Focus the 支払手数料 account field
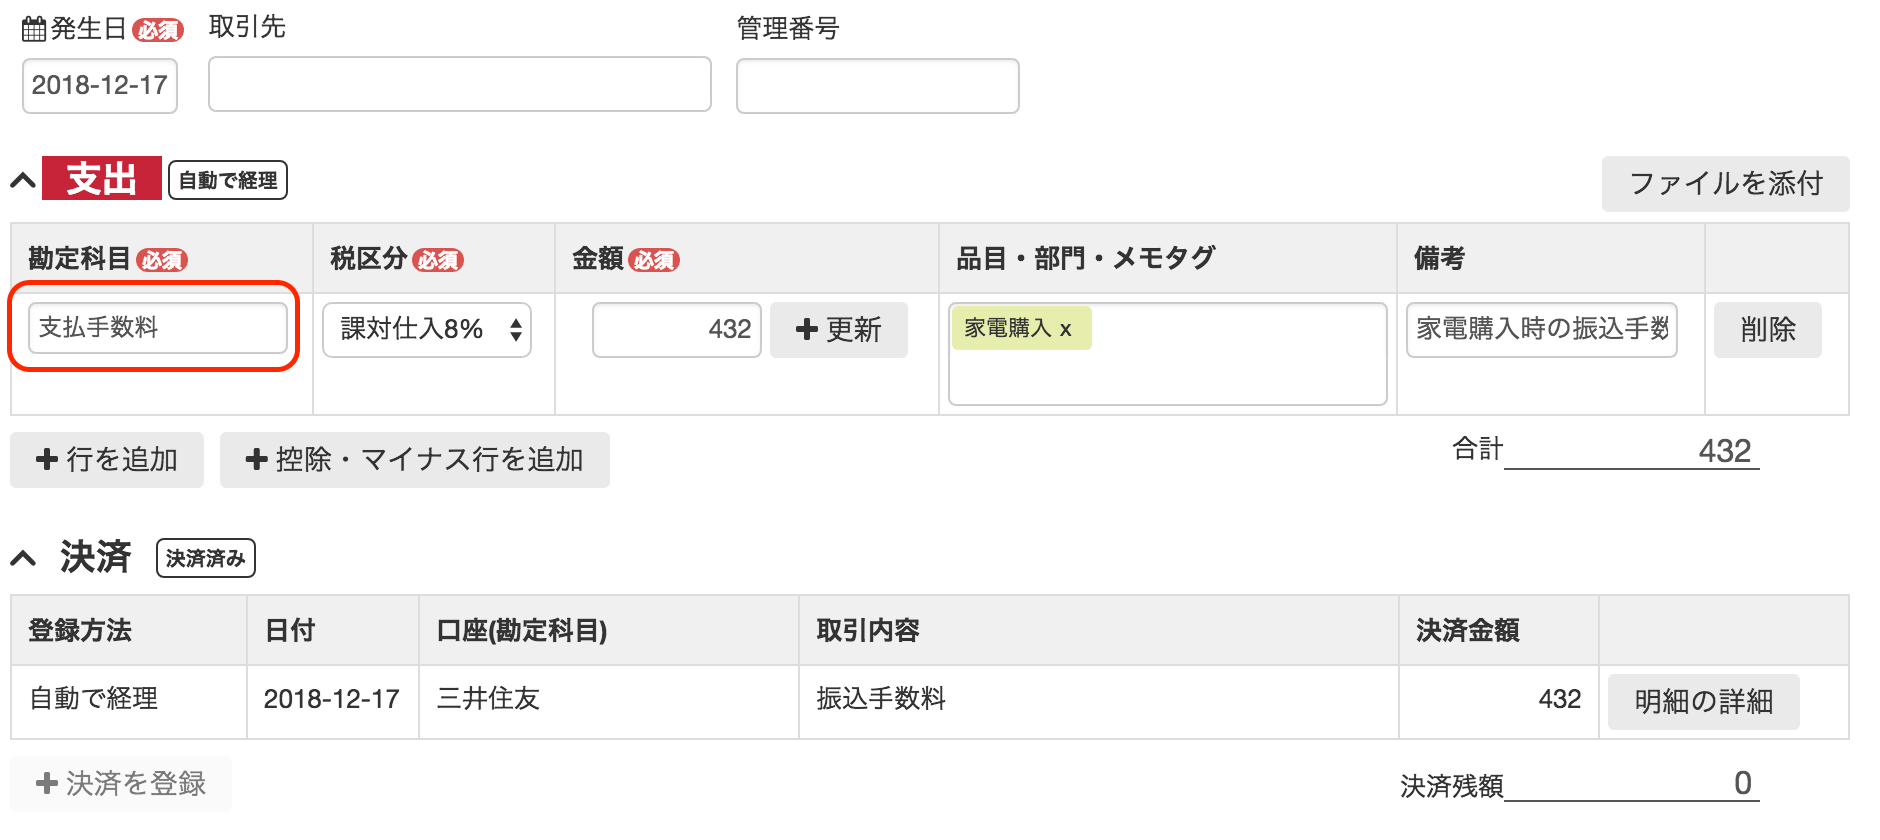Screen dimensions: 1880x840 coord(157,328)
